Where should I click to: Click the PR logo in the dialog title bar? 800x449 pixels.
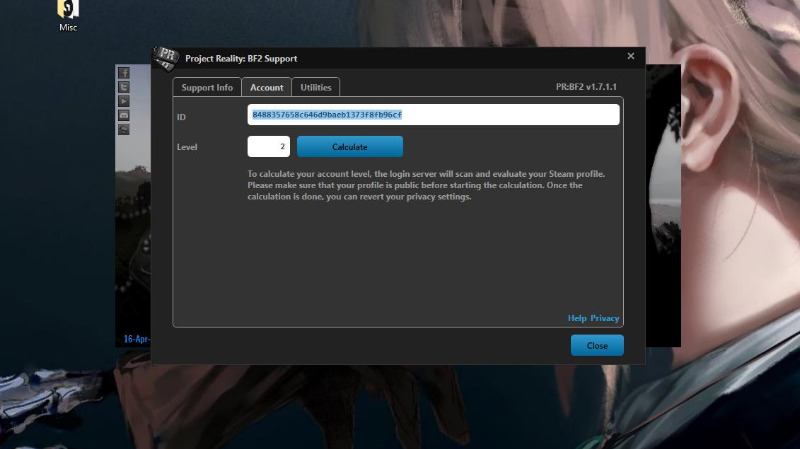tap(166, 58)
